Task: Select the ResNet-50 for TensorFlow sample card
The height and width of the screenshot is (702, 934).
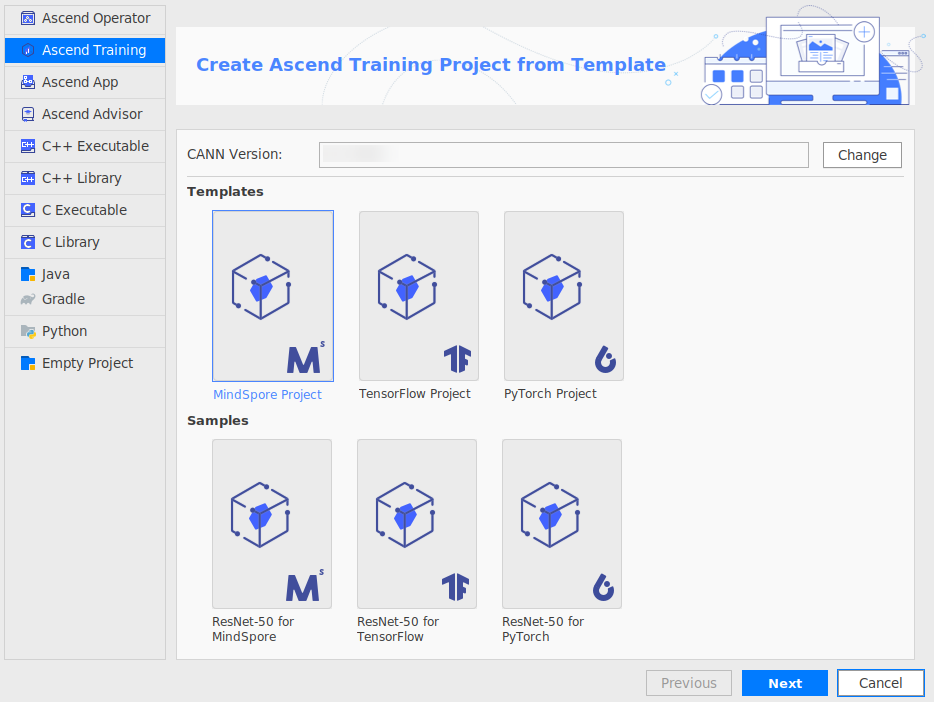Action: point(417,524)
